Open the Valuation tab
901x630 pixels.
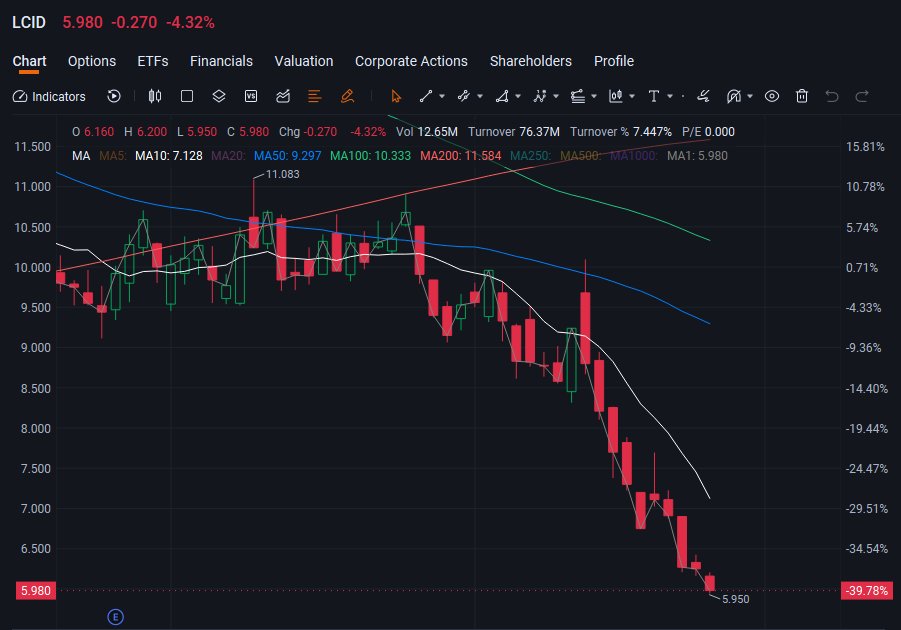pos(304,61)
